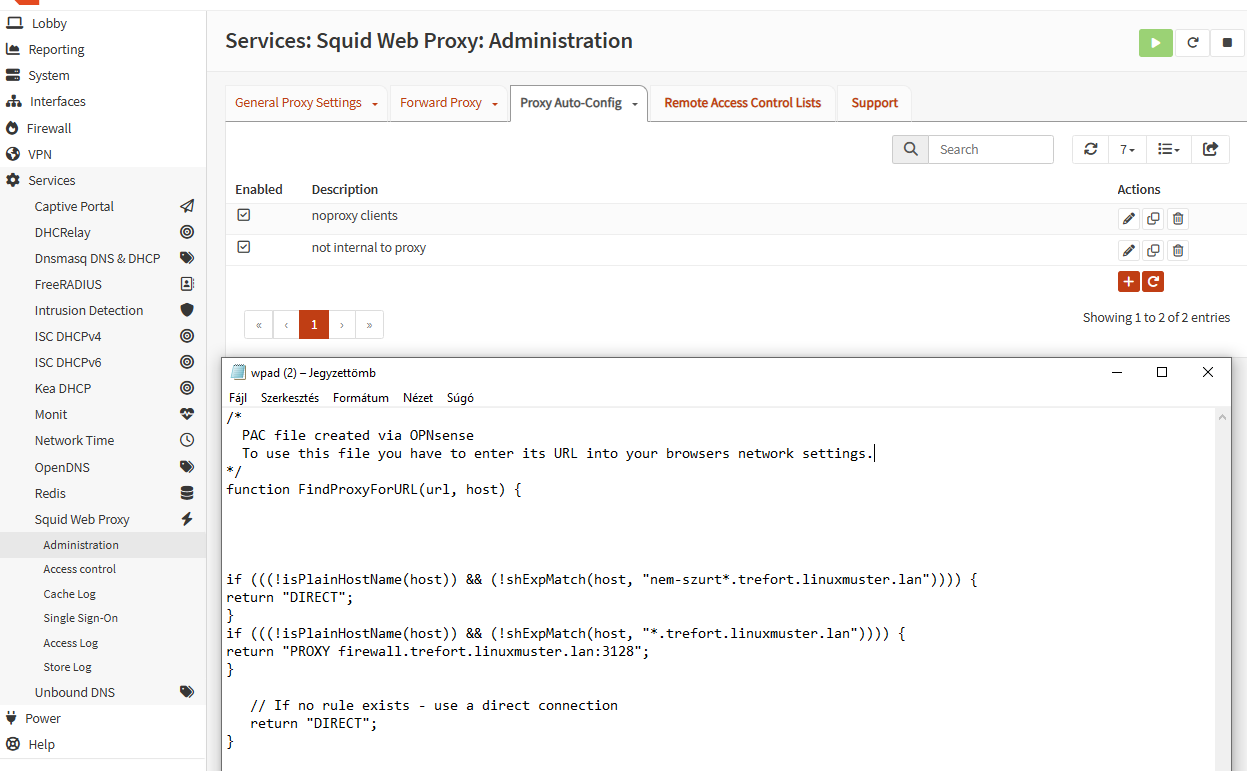Sort table by Description column header

345,189
